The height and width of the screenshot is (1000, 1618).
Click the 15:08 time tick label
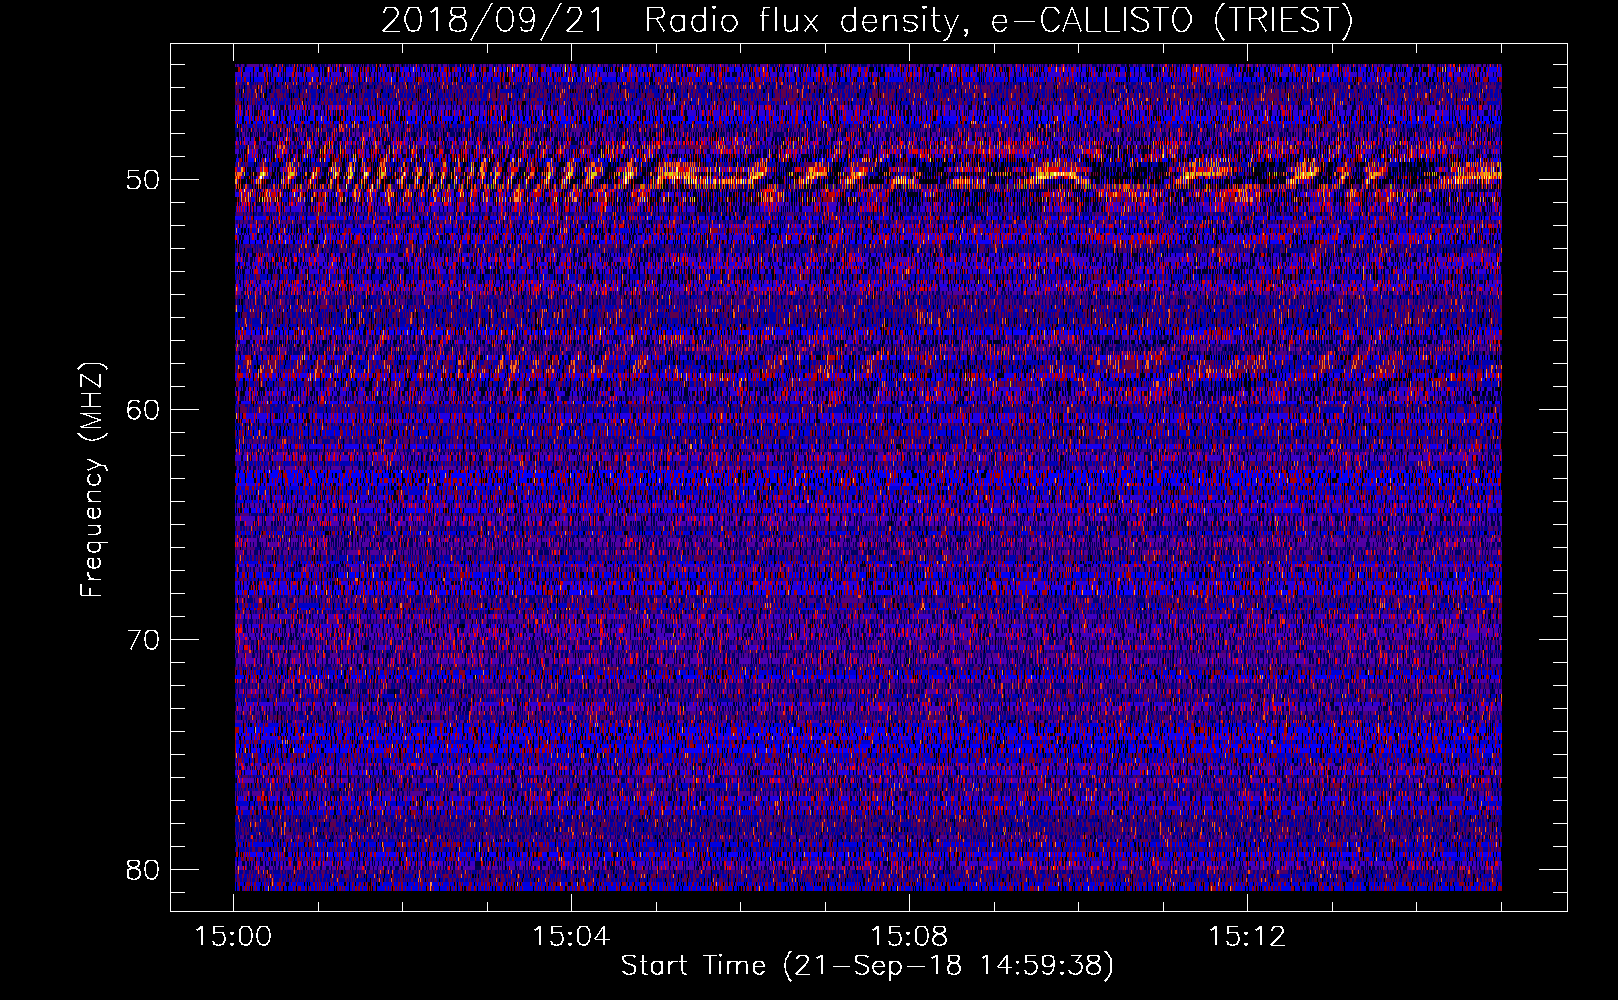(x=909, y=937)
